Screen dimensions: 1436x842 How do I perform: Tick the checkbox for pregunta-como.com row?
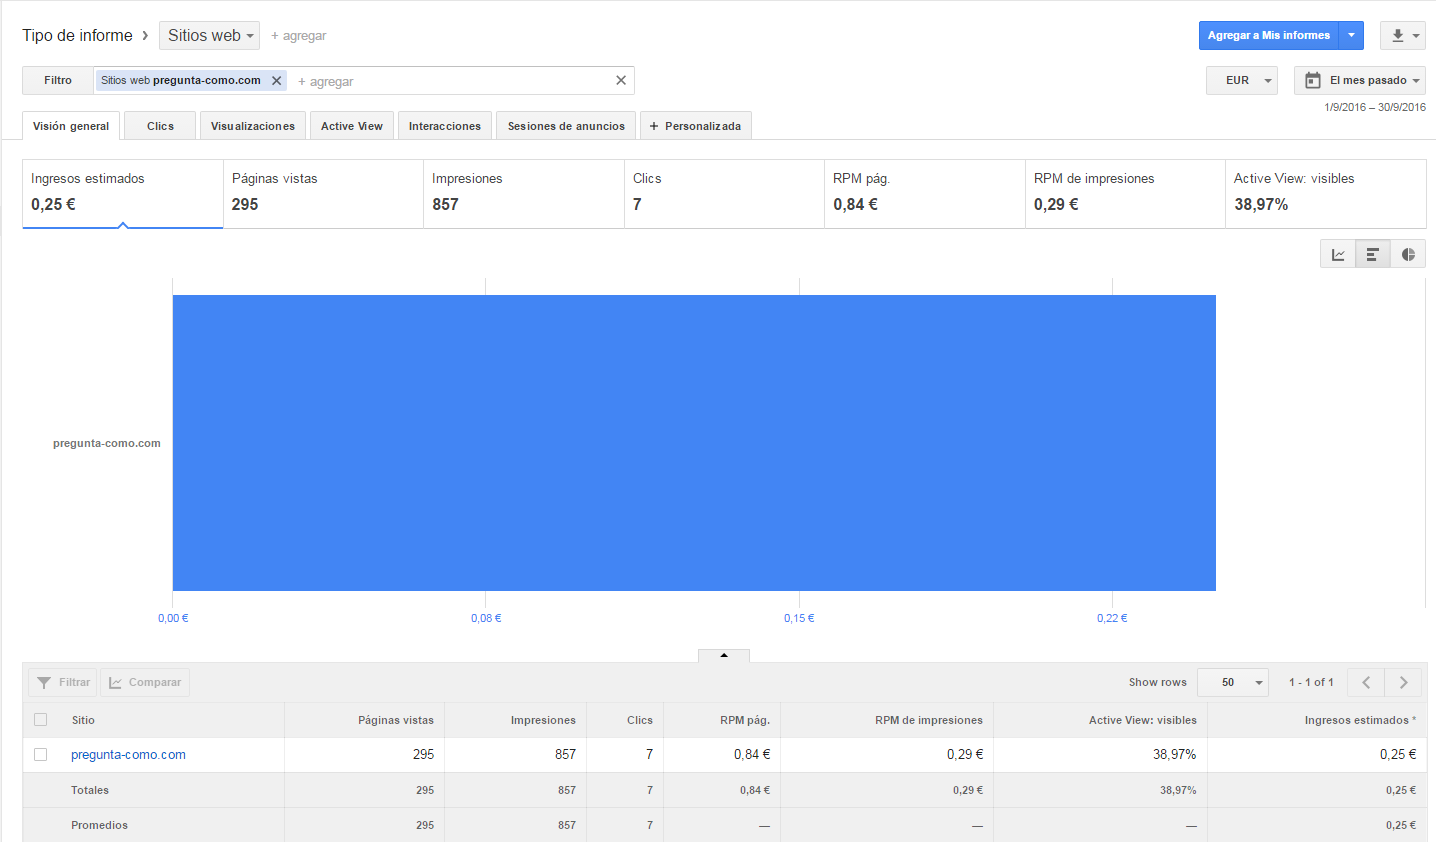click(x=41, y=754)
